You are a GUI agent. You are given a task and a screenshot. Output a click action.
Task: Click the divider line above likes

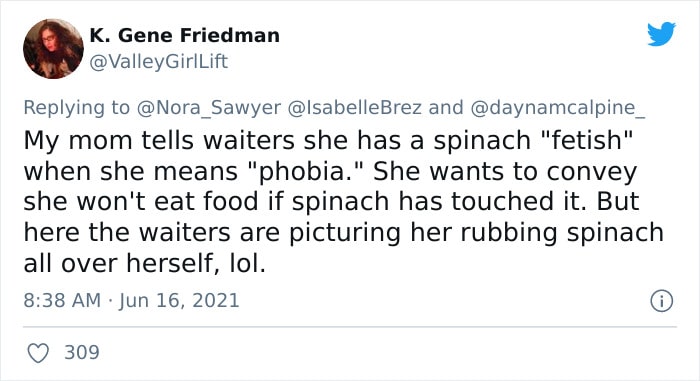point(350,327)
